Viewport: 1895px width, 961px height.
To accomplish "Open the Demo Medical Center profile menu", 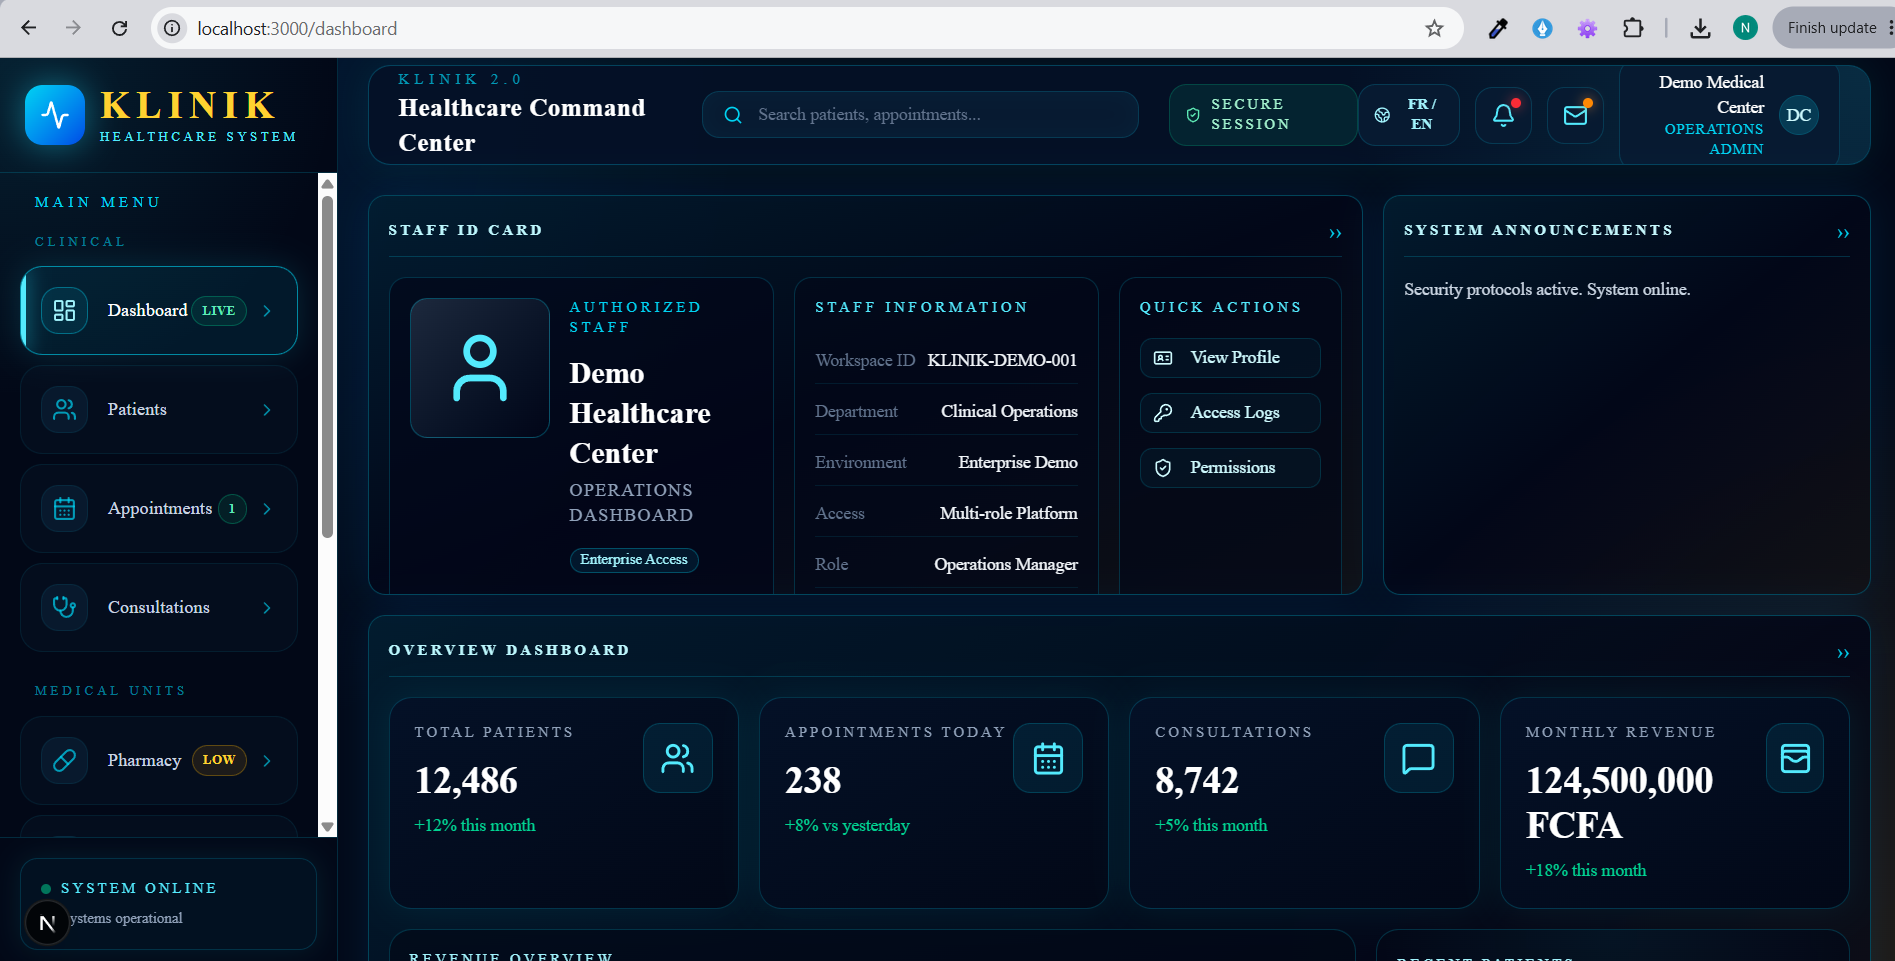I will pos(1729,115).
